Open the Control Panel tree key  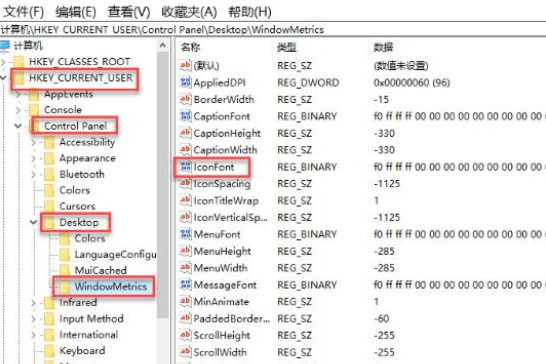click(x=75, y=126)
